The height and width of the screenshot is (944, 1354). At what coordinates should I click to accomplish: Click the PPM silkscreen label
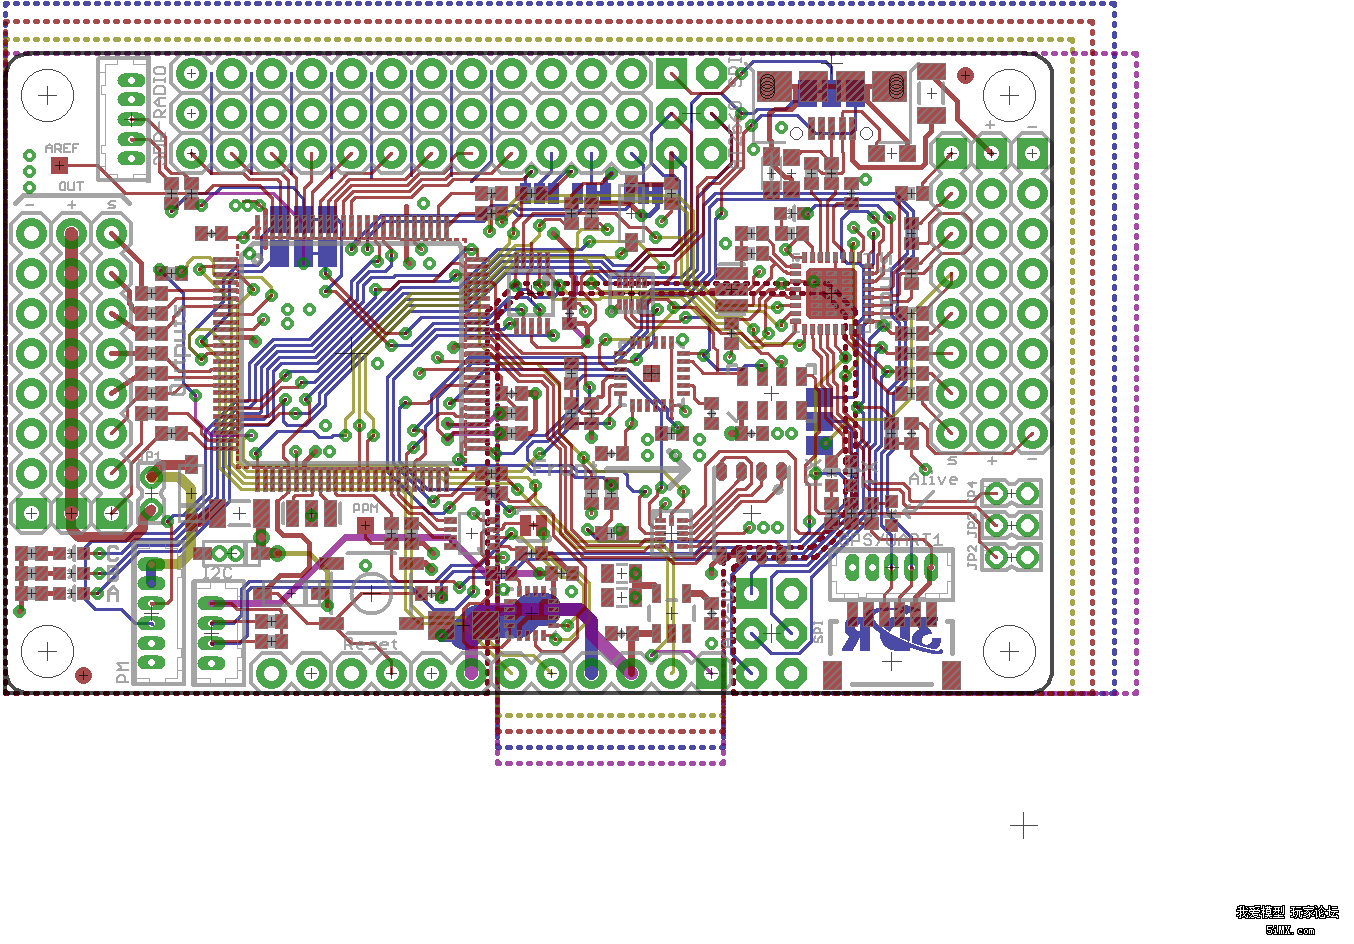click(x=365, y=509)
